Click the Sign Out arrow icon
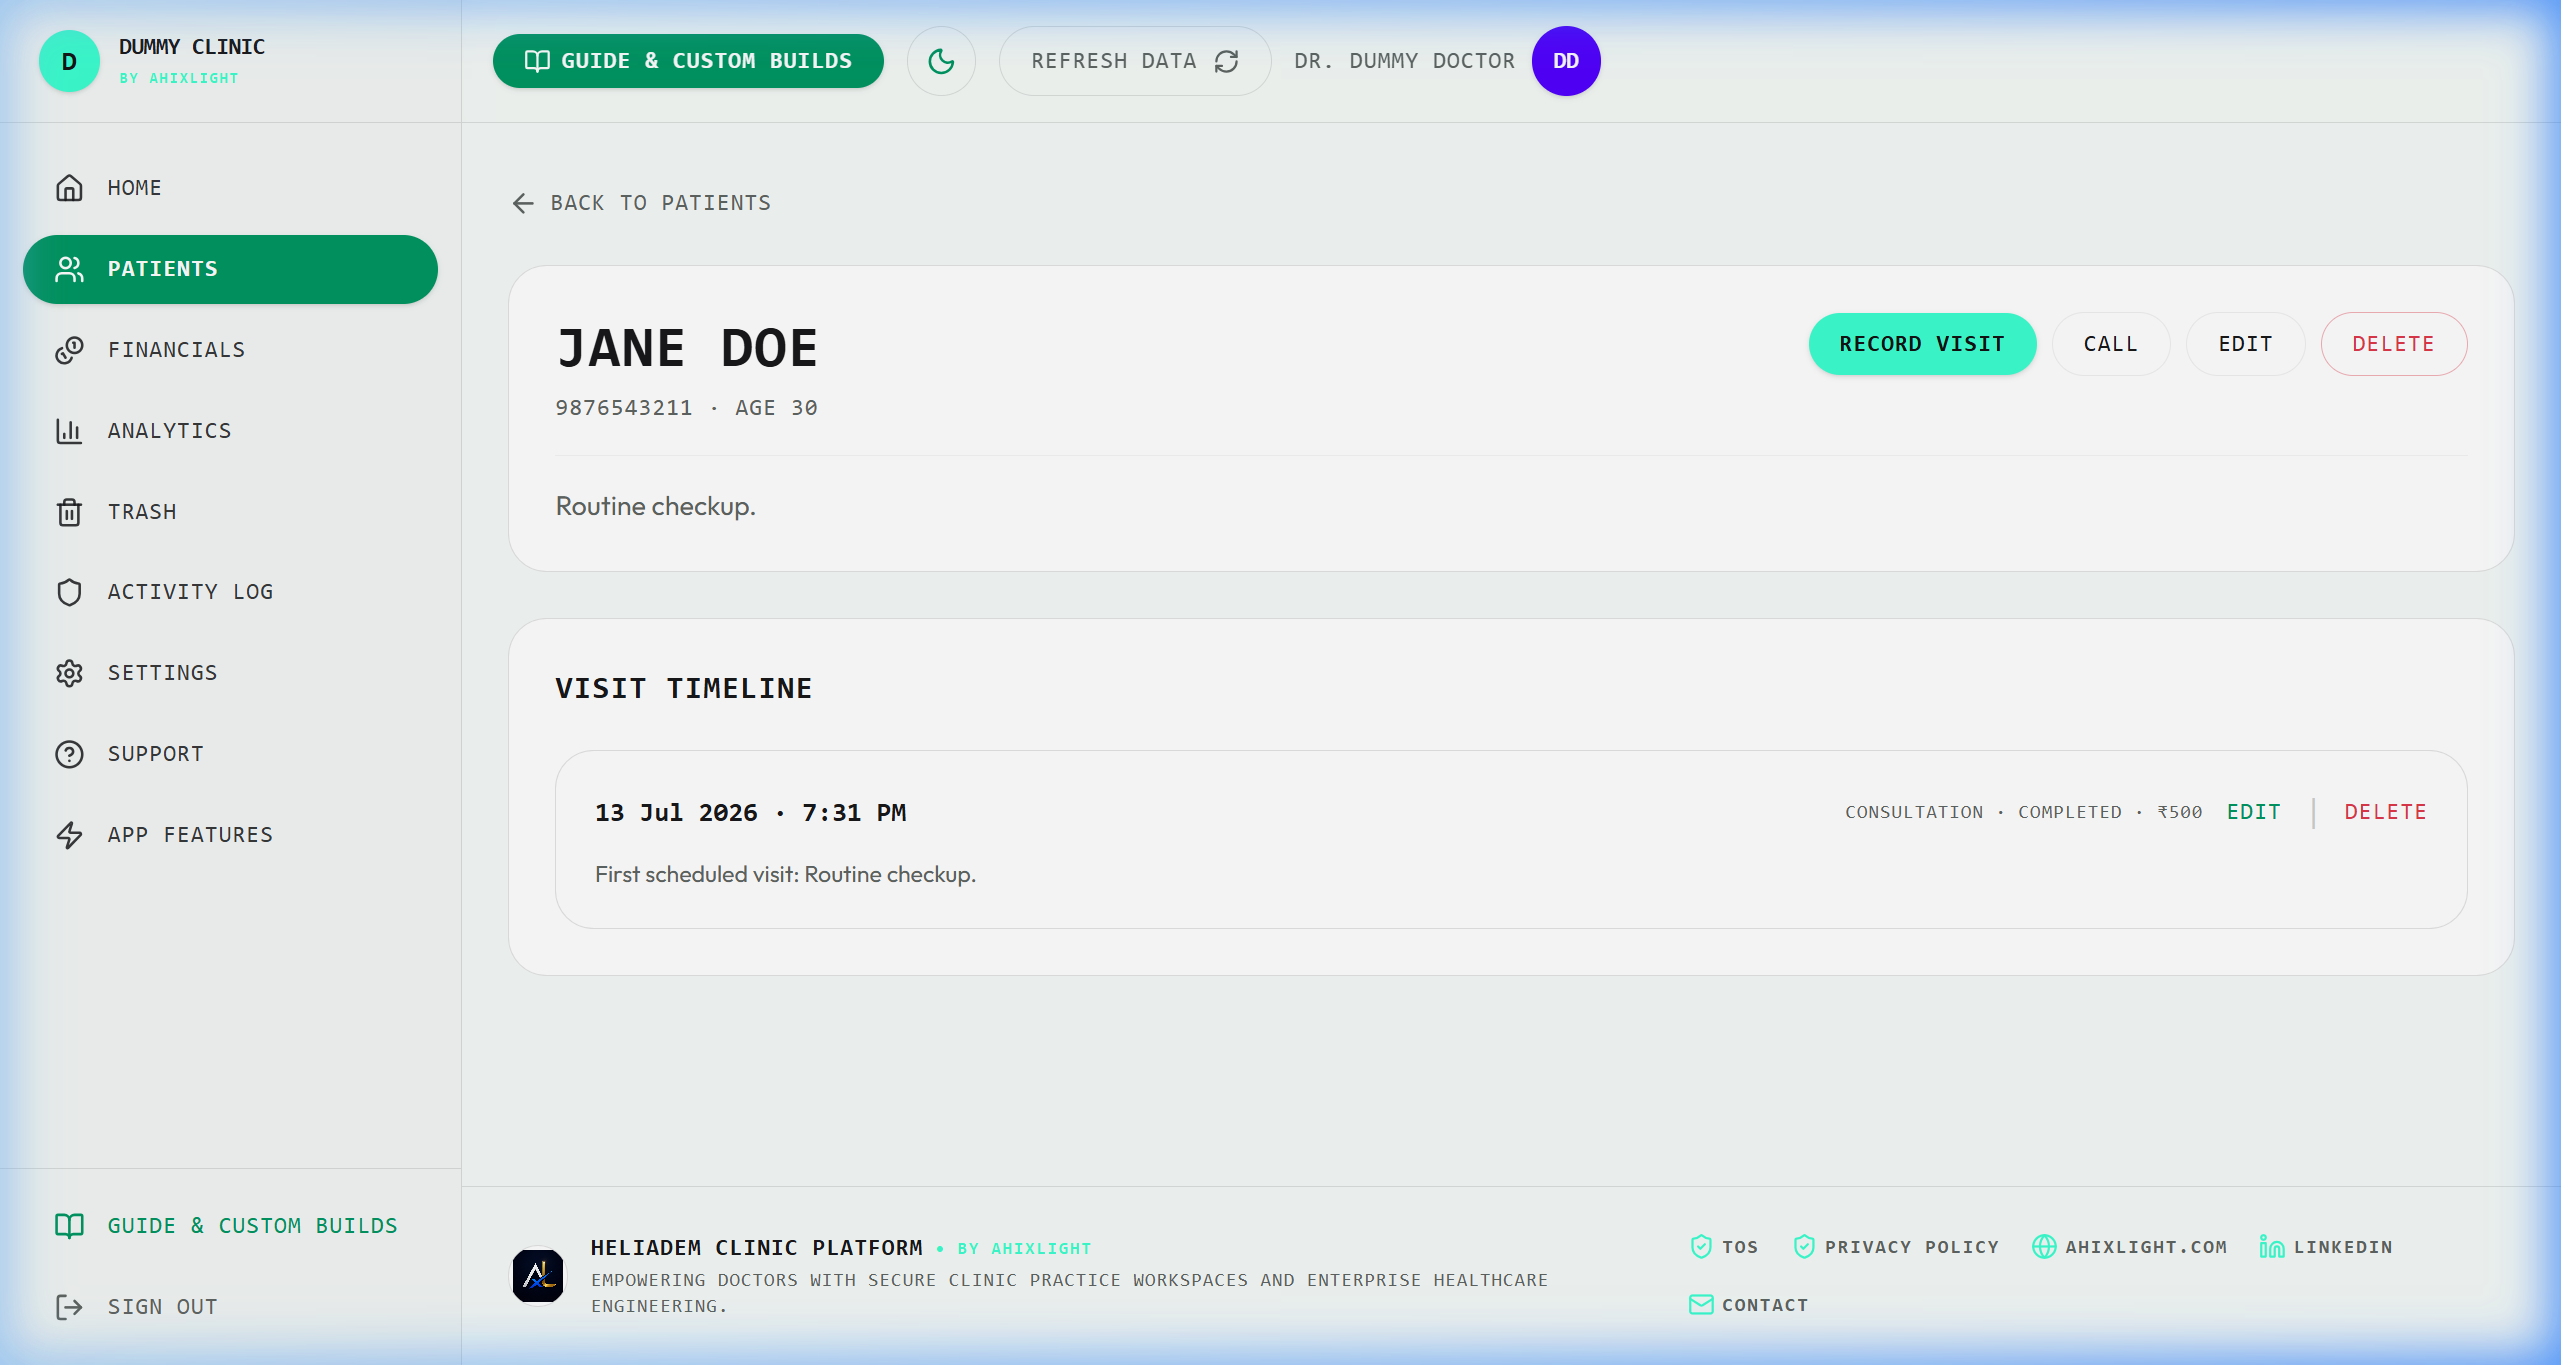This screenshot has height=1365, width=2561. 69,1307
